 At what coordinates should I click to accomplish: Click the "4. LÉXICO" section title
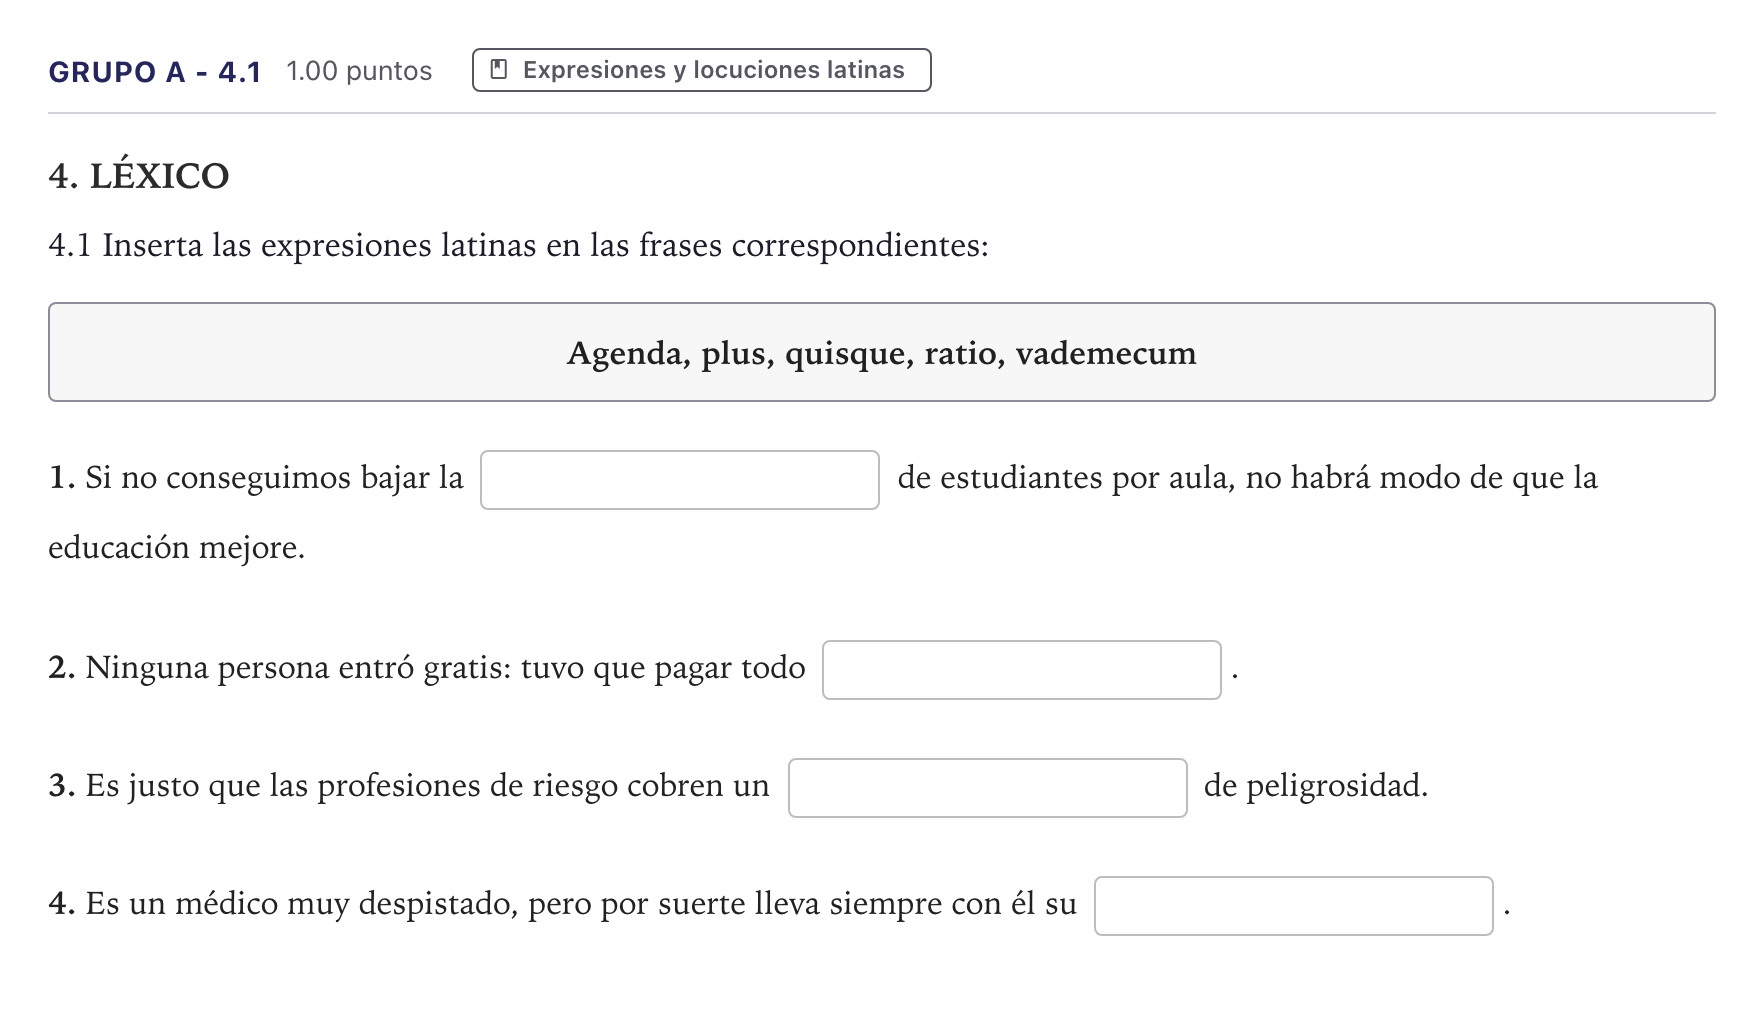[x=139, y=176]
